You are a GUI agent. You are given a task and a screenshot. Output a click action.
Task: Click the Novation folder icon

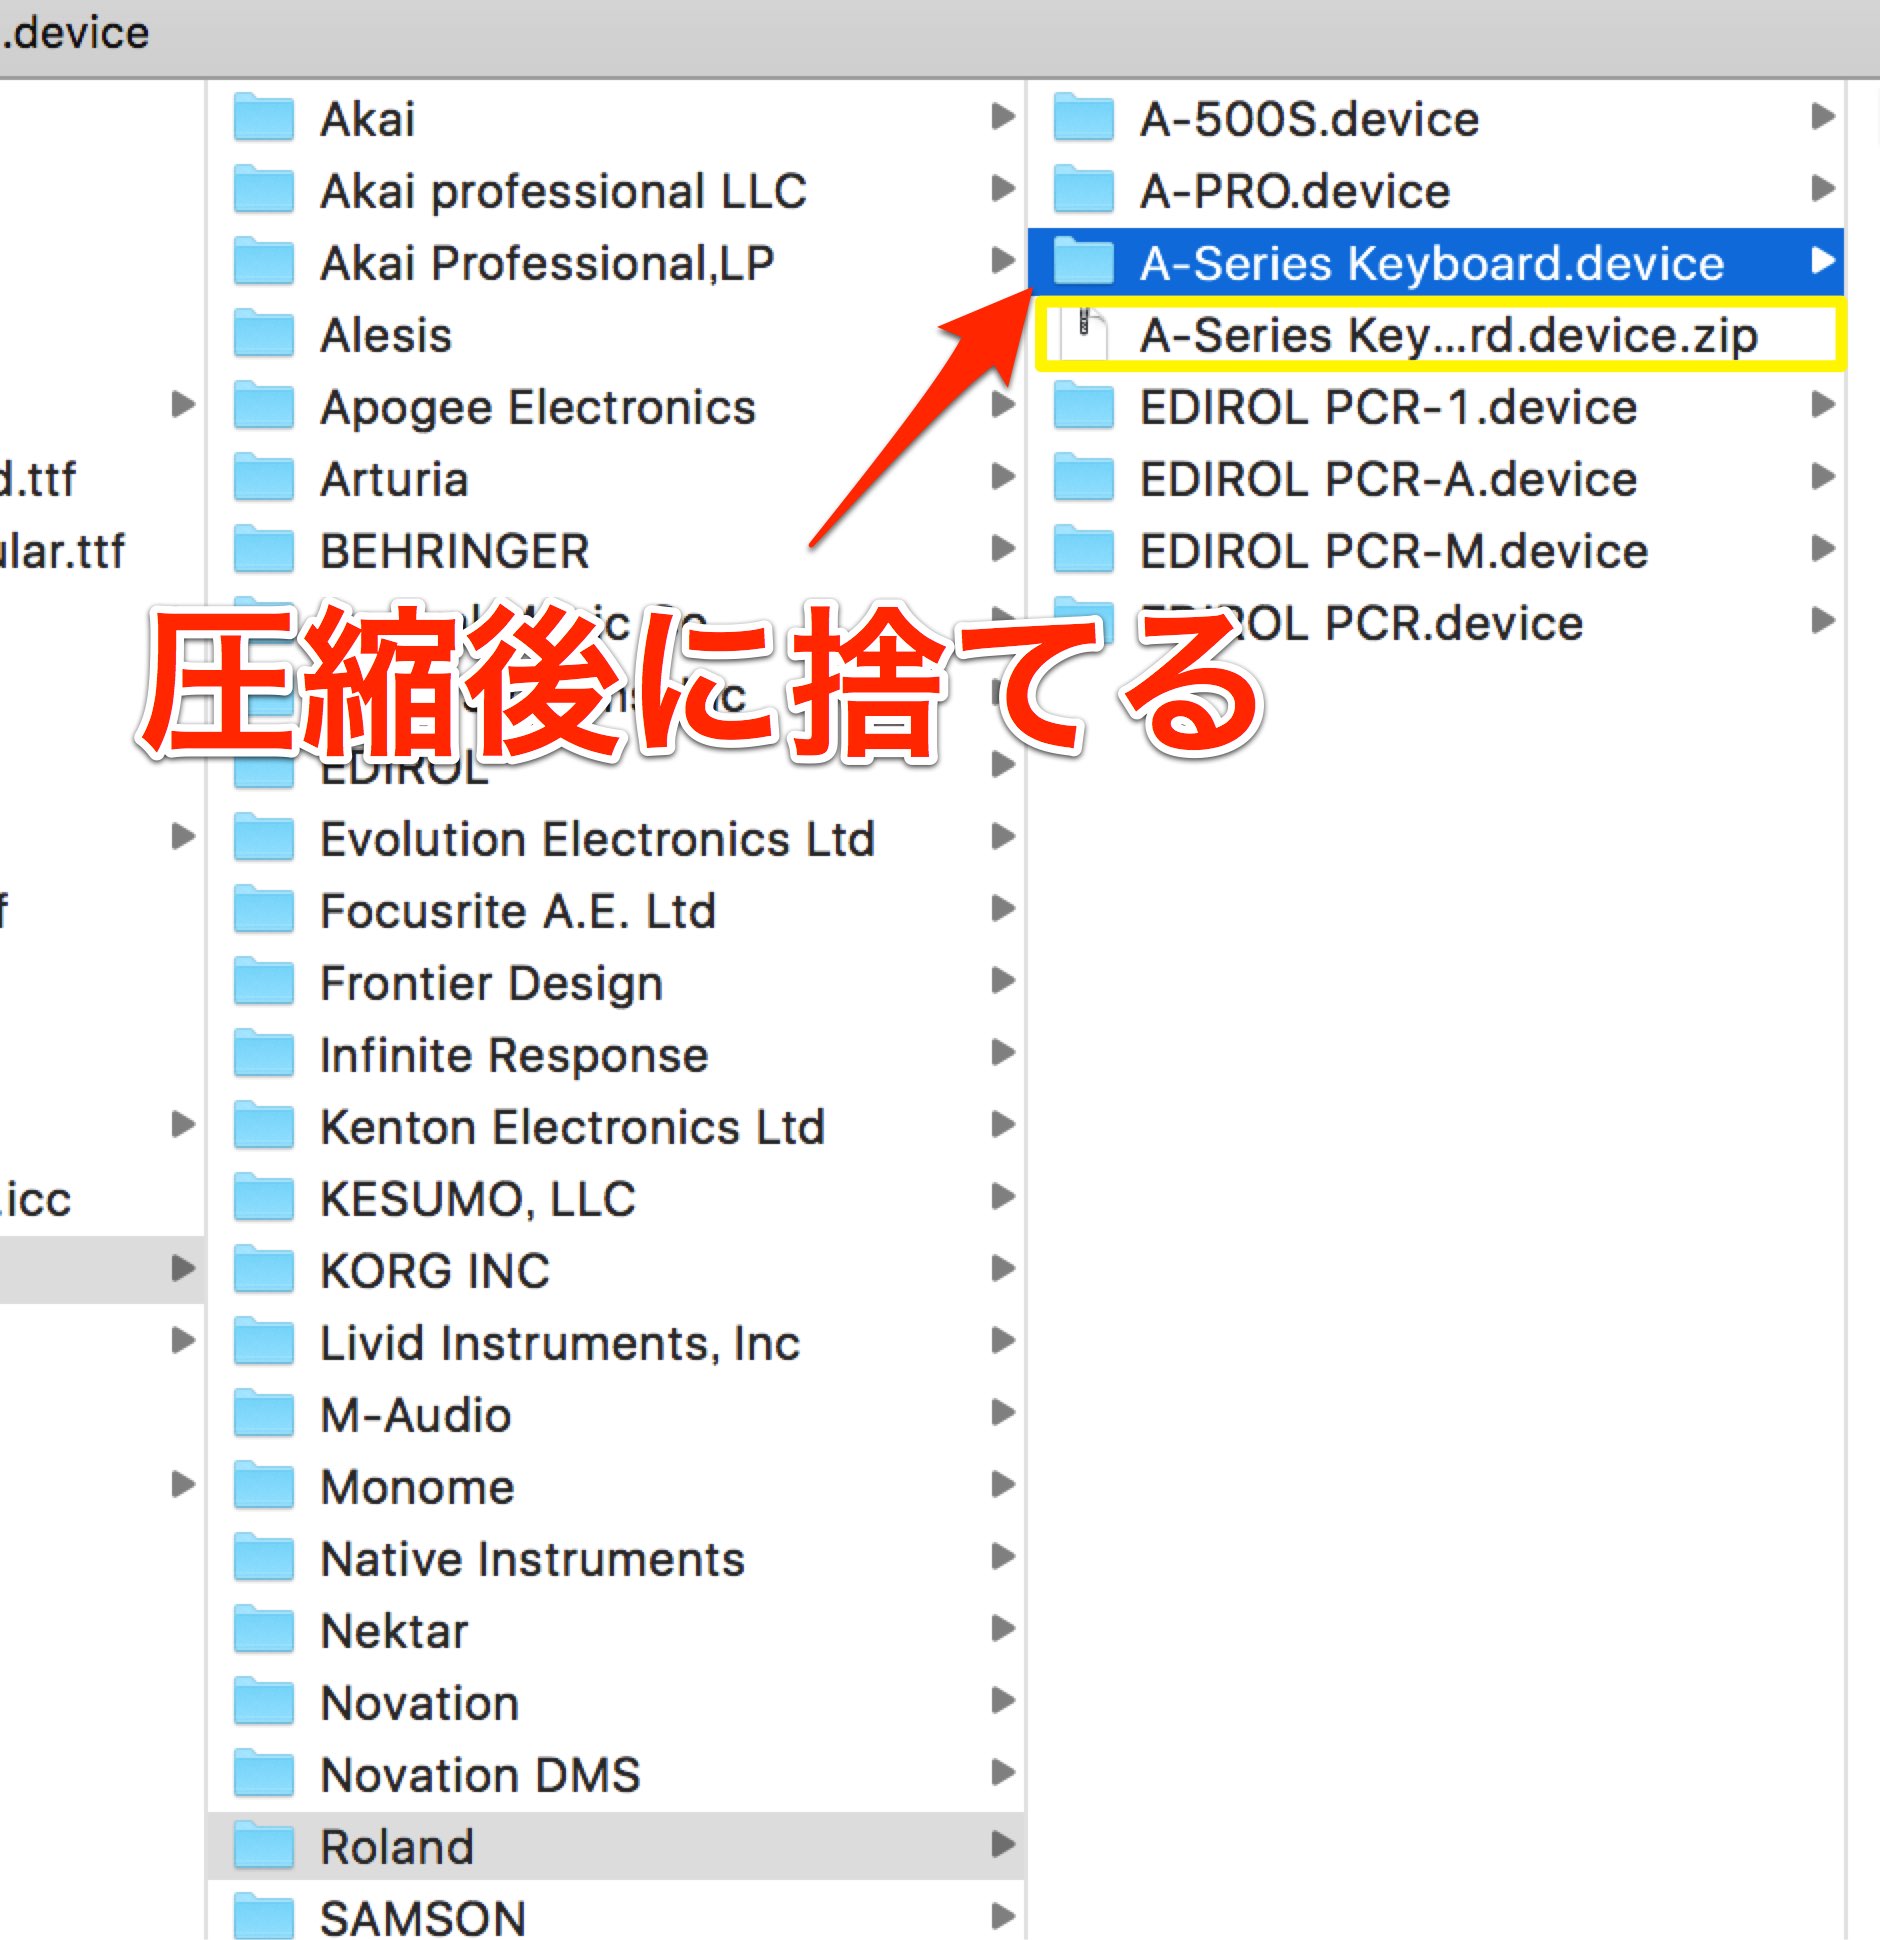[x=264, y=1702]
